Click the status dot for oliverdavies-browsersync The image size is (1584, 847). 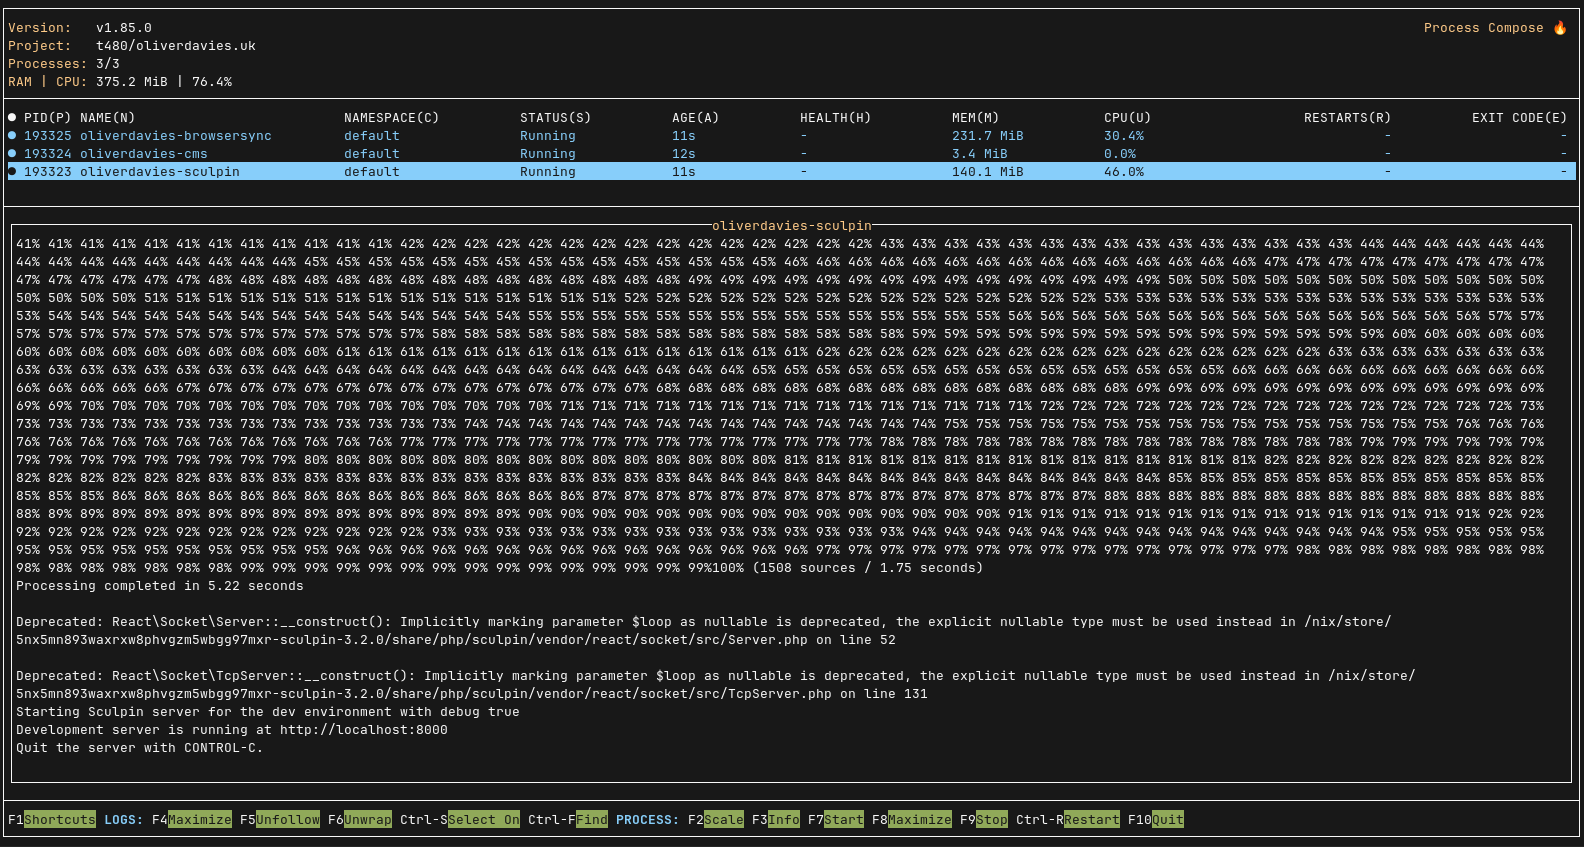pos(13,135)
